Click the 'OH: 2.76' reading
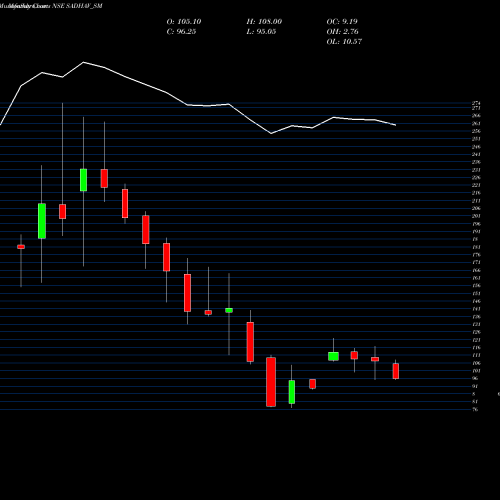Screen dimensions: 500x500 pyautogui.click(x=342, y=32)
